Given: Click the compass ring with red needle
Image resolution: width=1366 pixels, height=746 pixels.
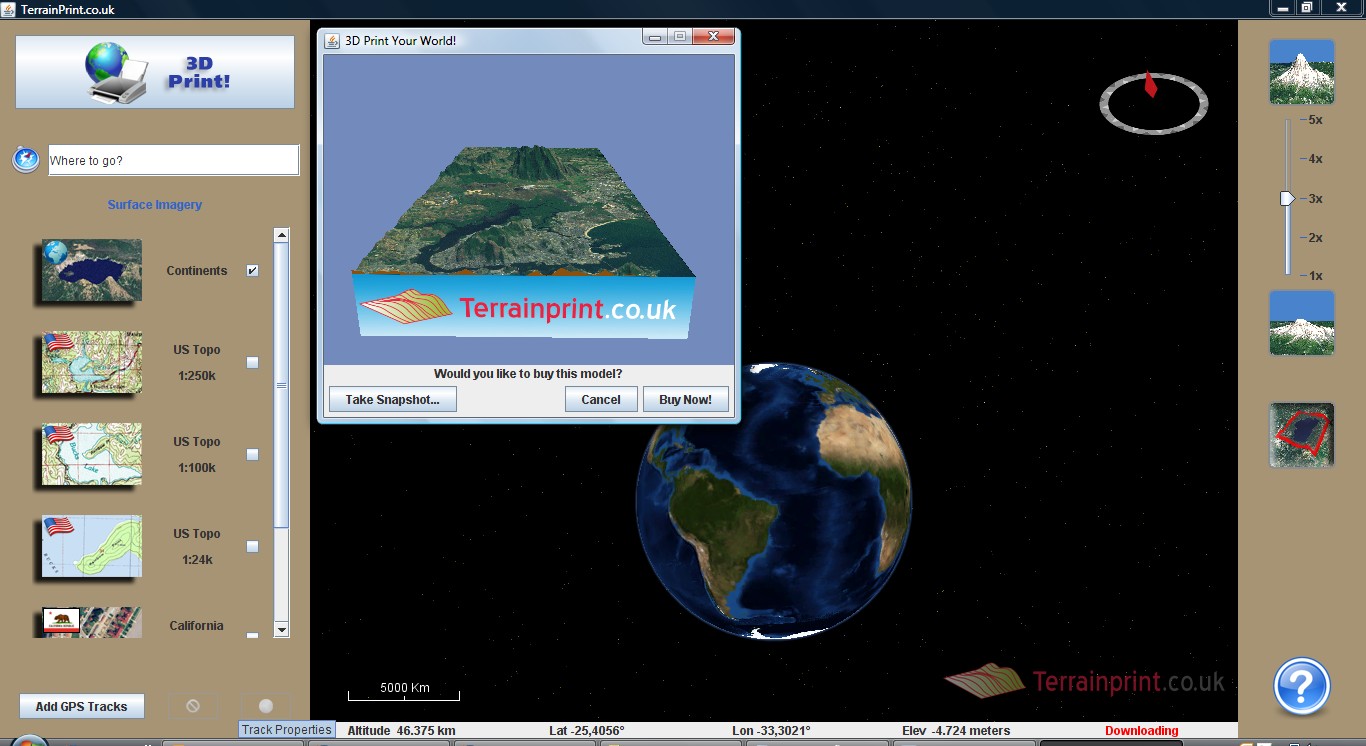Looking at the screenshot, I should [x=1153, y=102].
